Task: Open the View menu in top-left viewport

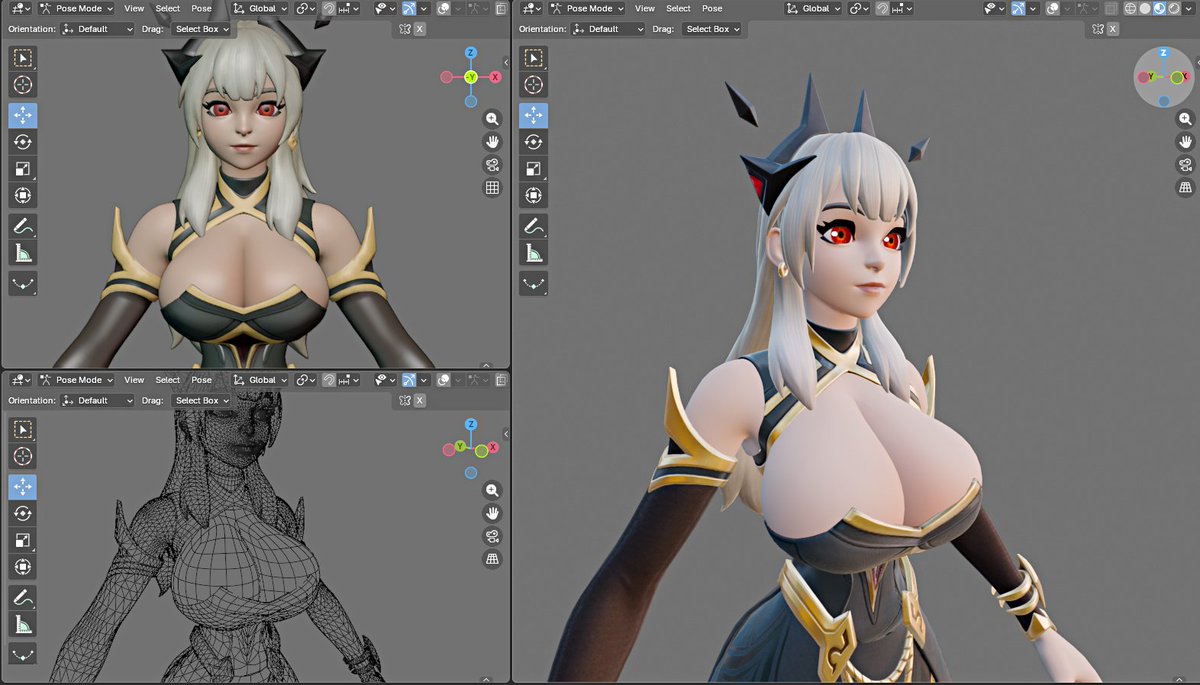Action: [134, 8]
